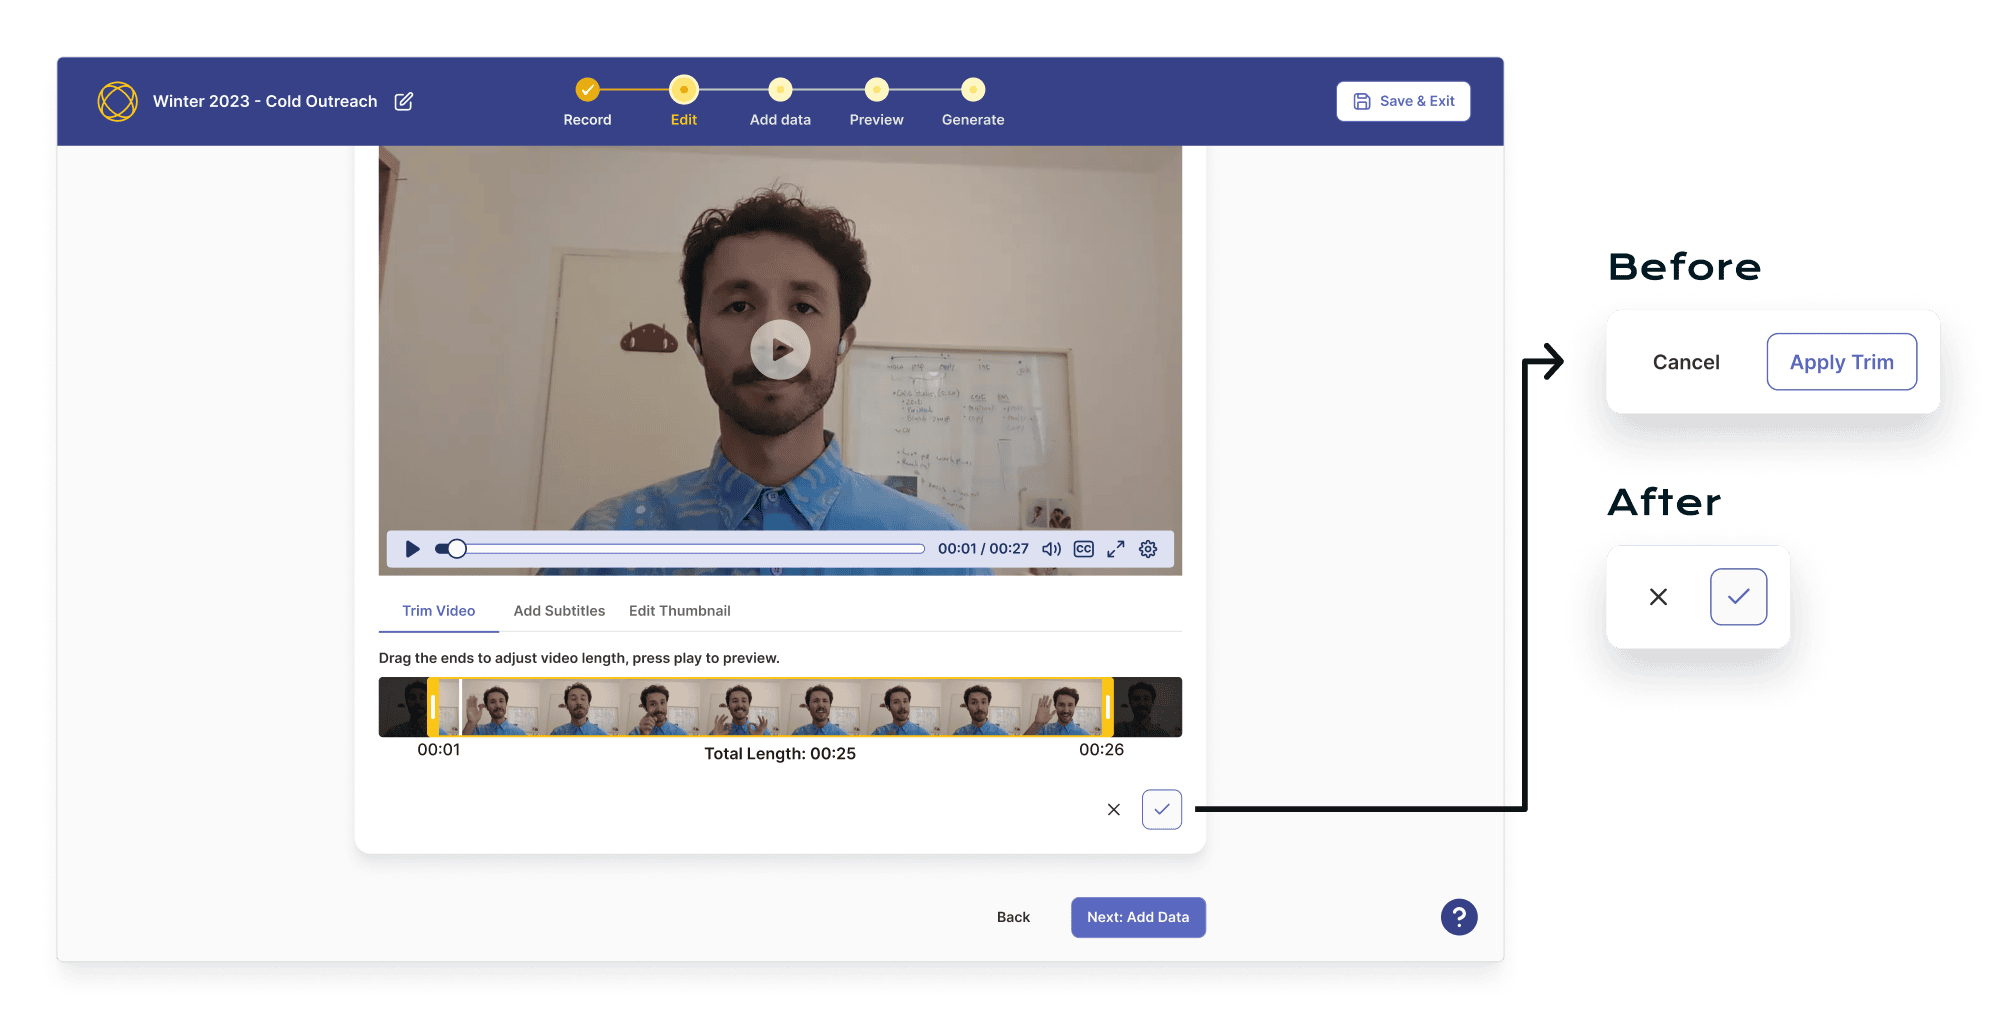Open the Preview step
This screenshot has width=2000, height=1019.
pyautogui.click(x=877, y=102)
